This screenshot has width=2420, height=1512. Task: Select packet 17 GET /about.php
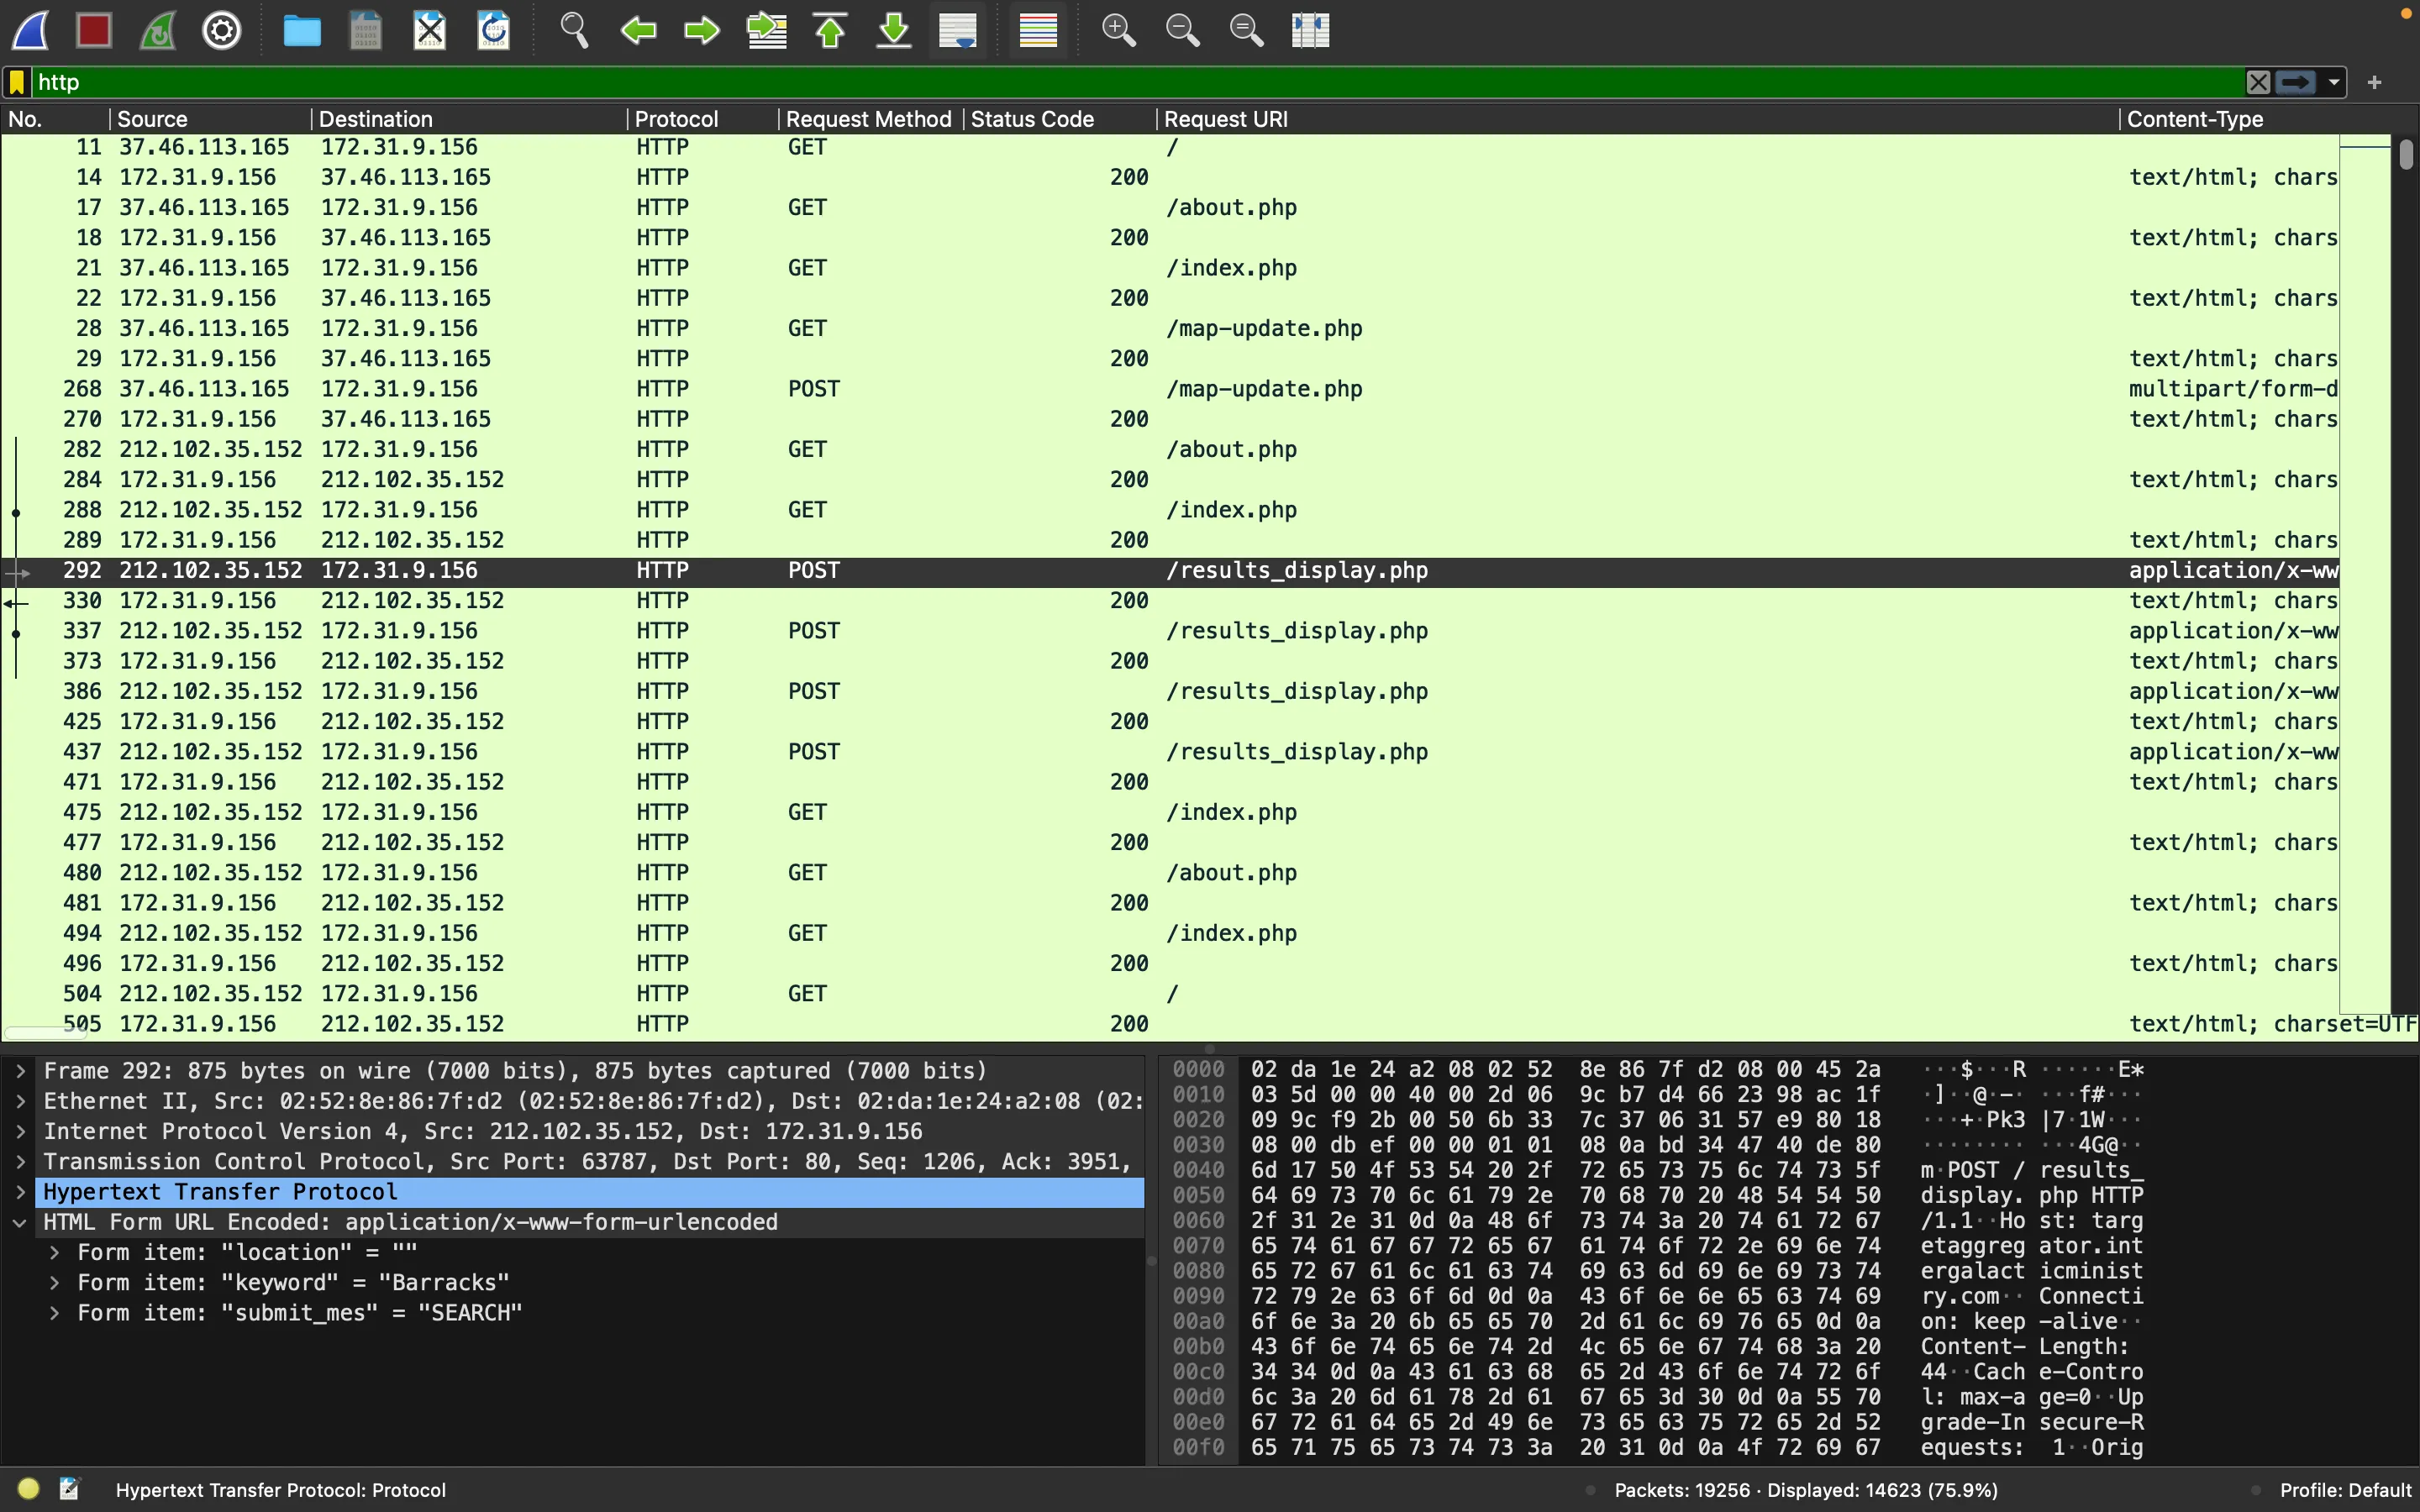point(1170,207)
